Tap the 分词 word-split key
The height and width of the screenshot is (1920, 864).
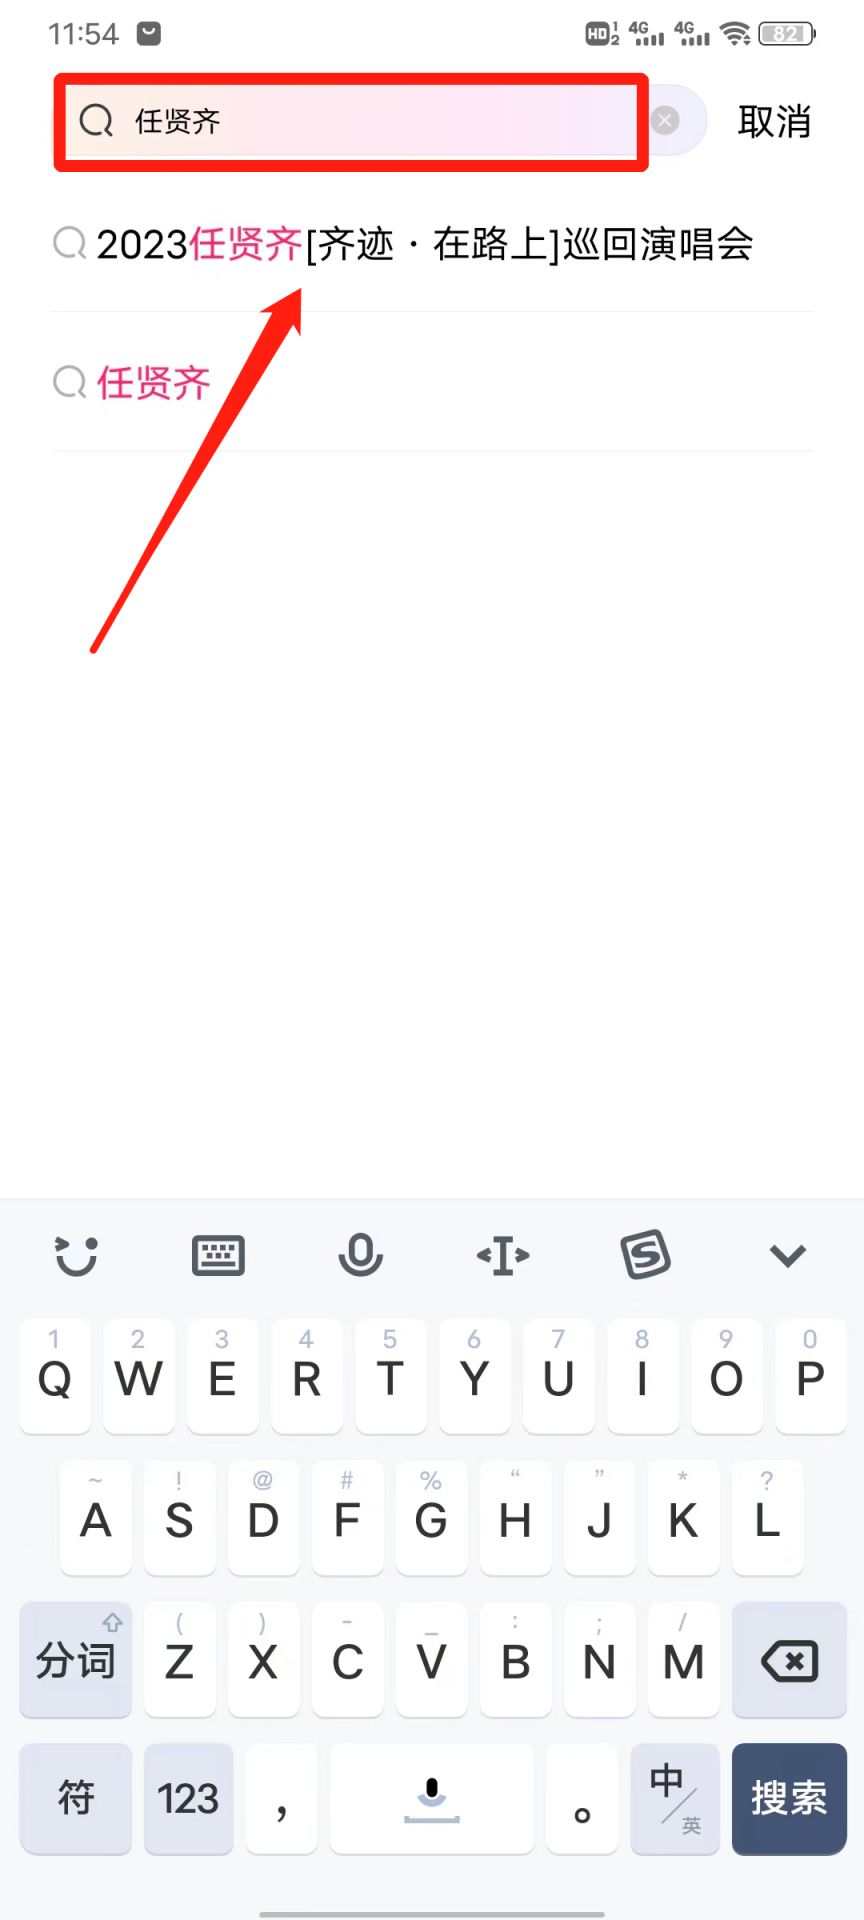(x=76, y=1661)
